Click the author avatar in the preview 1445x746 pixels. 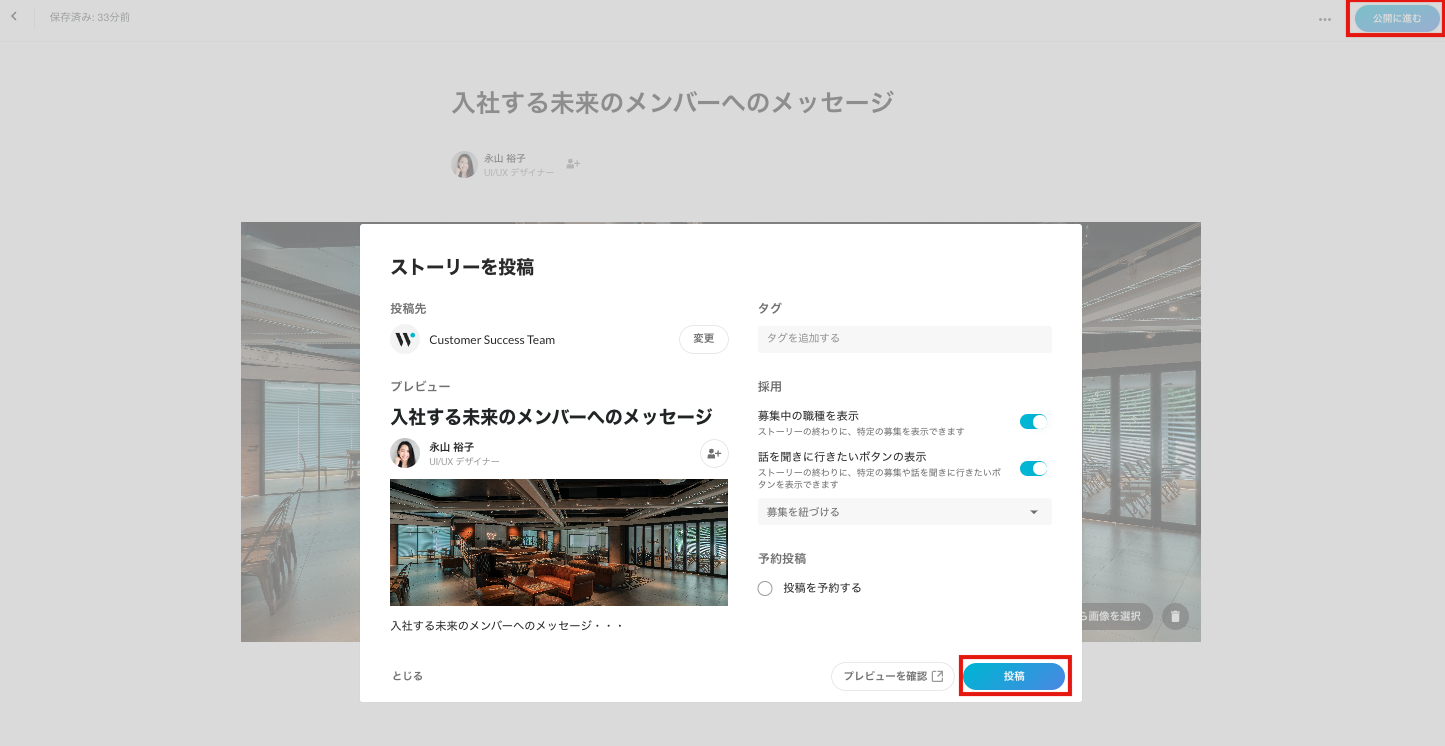[x=405, y=453]
